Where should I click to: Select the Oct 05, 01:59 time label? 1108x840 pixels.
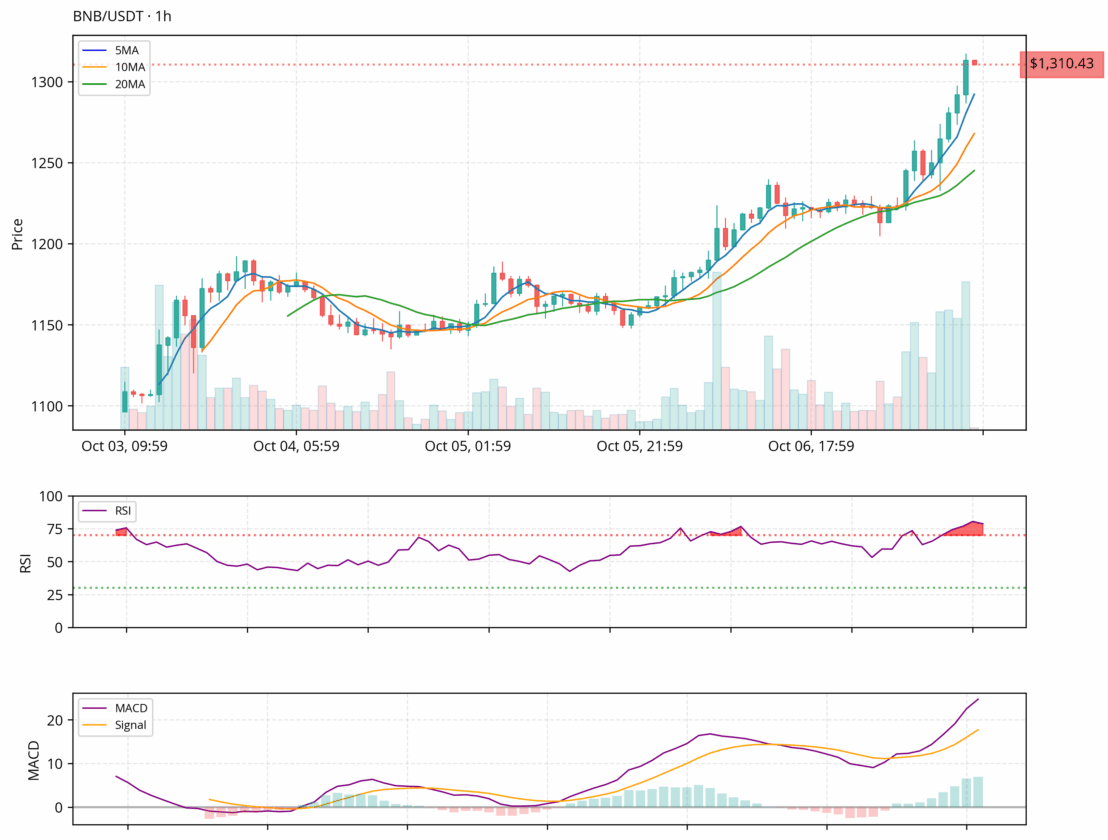click(x=468, y=446)
